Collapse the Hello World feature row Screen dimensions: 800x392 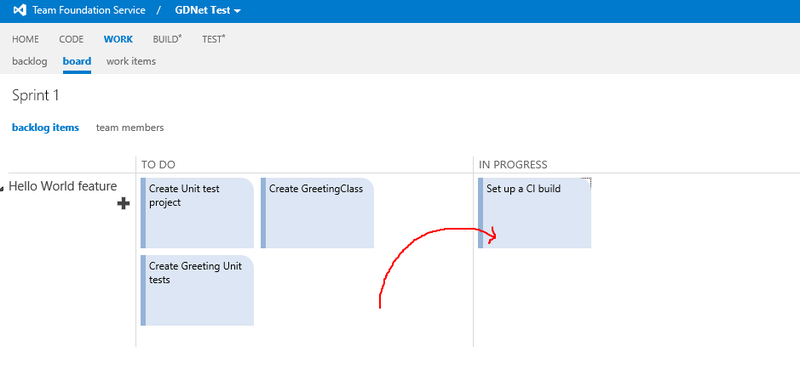click(2, 188)
